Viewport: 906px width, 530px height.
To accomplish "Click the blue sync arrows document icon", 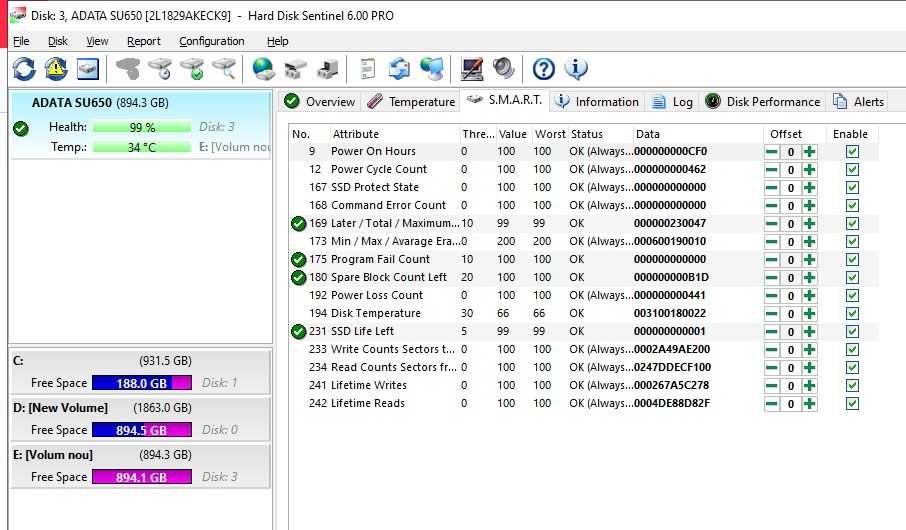I will (399, 69).
